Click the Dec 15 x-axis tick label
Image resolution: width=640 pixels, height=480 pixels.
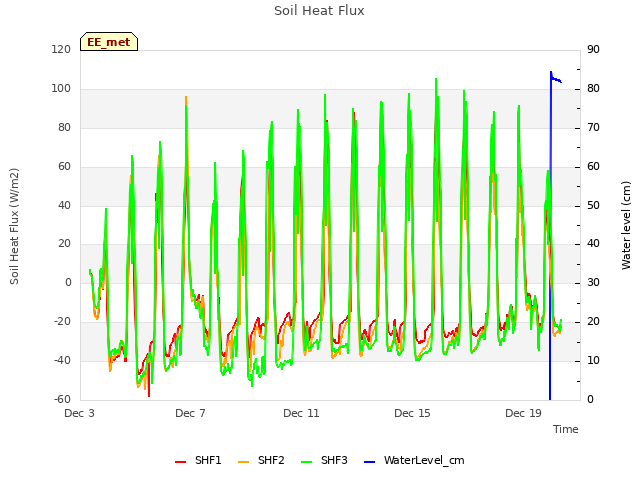(x=412, y=413)
